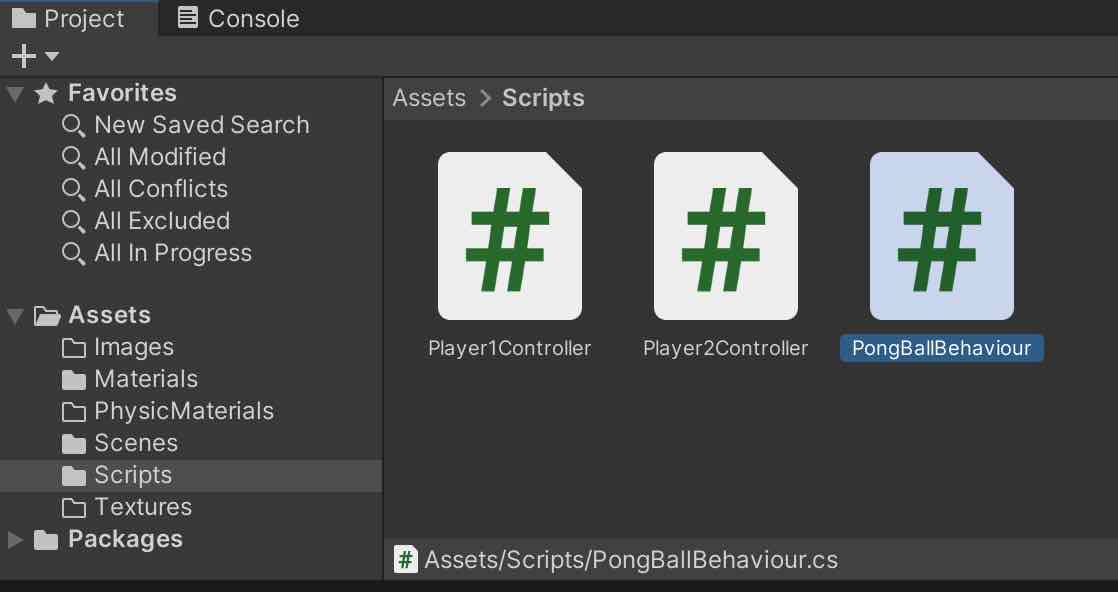Collapse the Assets folder tree arrow

point(15,316)
